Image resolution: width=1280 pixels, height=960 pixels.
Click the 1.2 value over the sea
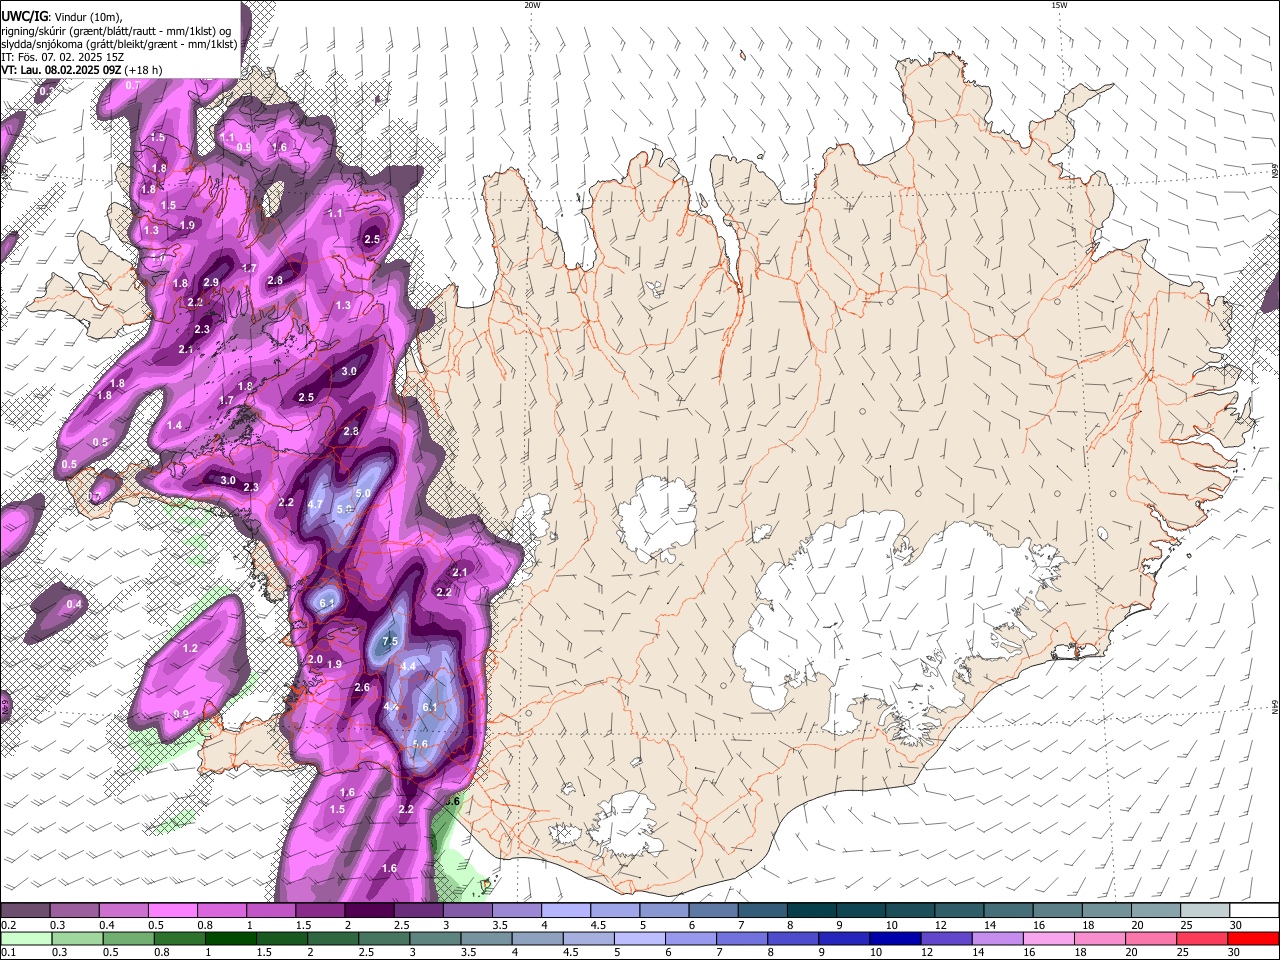190,648
